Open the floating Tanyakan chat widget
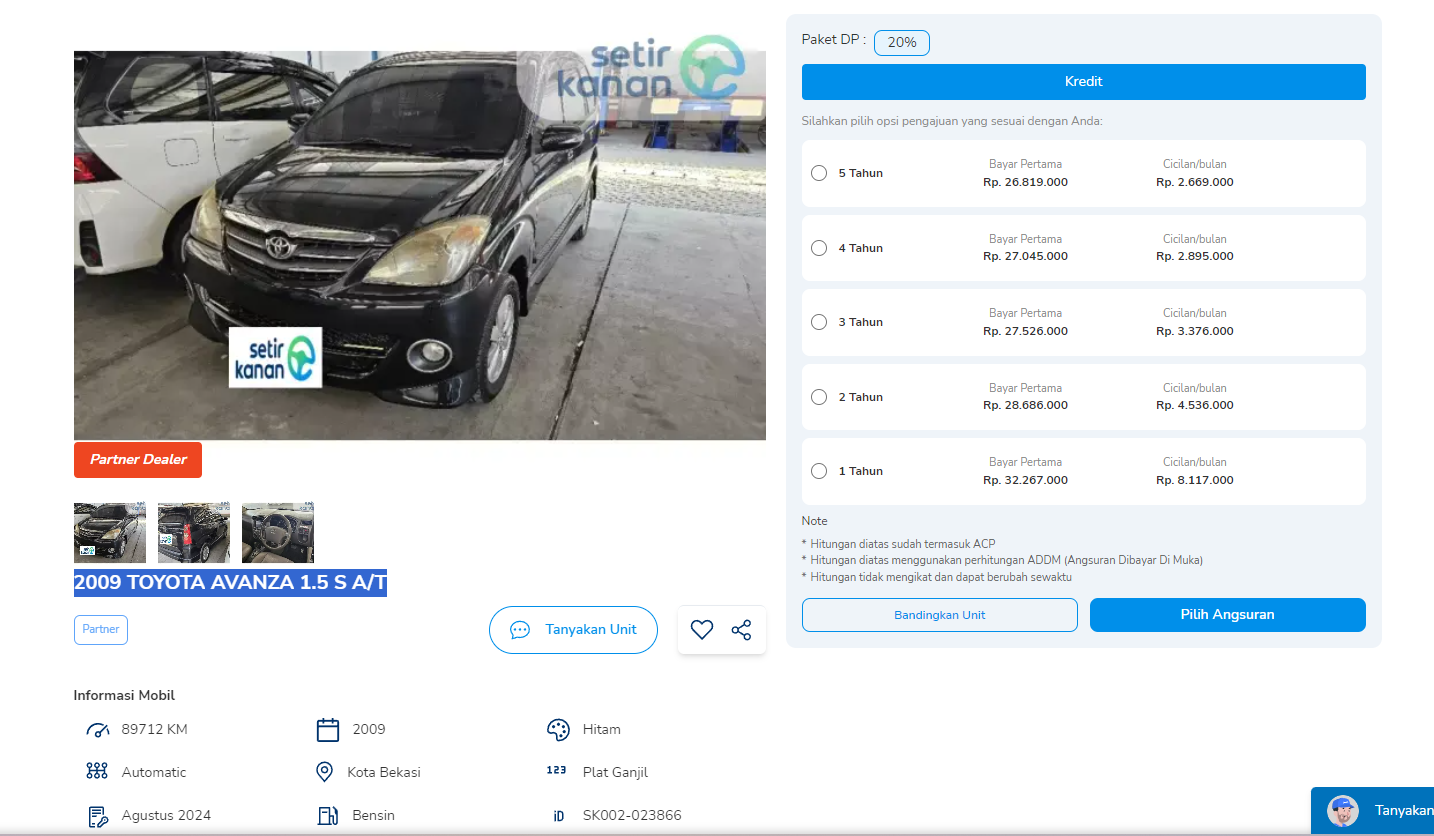 tap(1373, 811)
